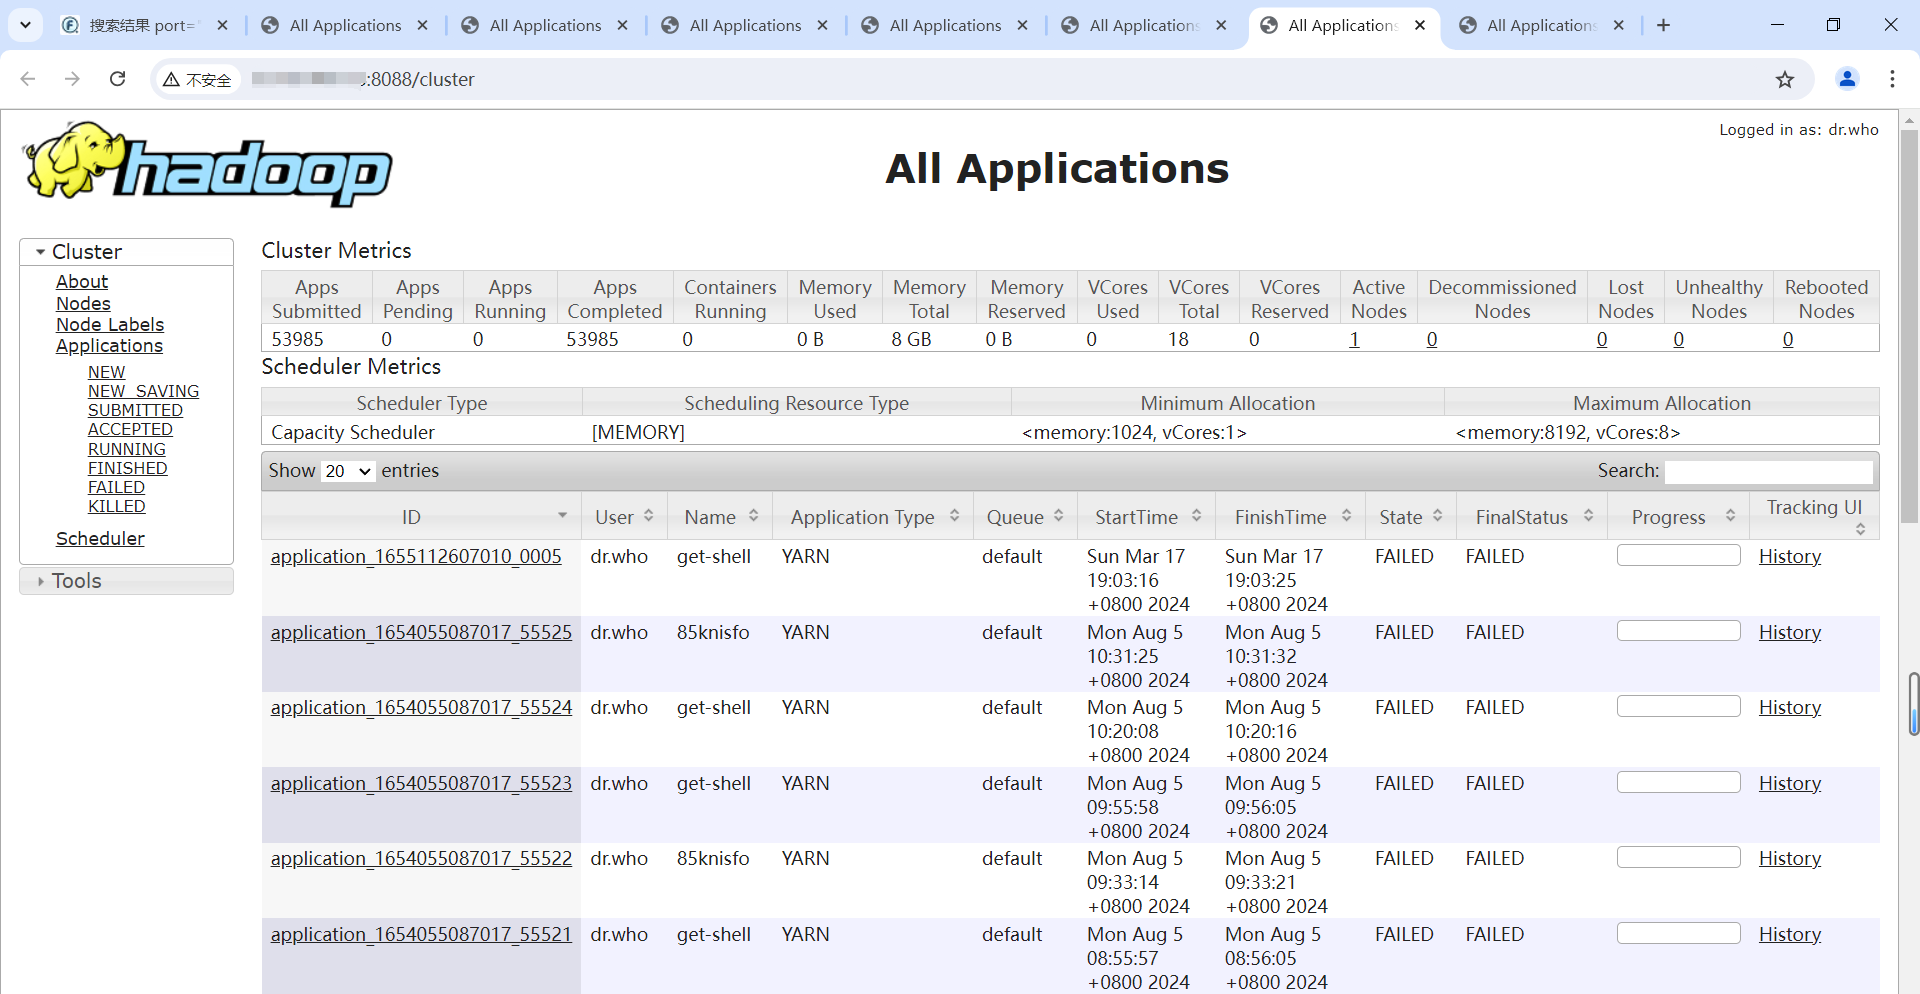
Task: Expand the Tools sidebar section
Action: coord(127,581)
